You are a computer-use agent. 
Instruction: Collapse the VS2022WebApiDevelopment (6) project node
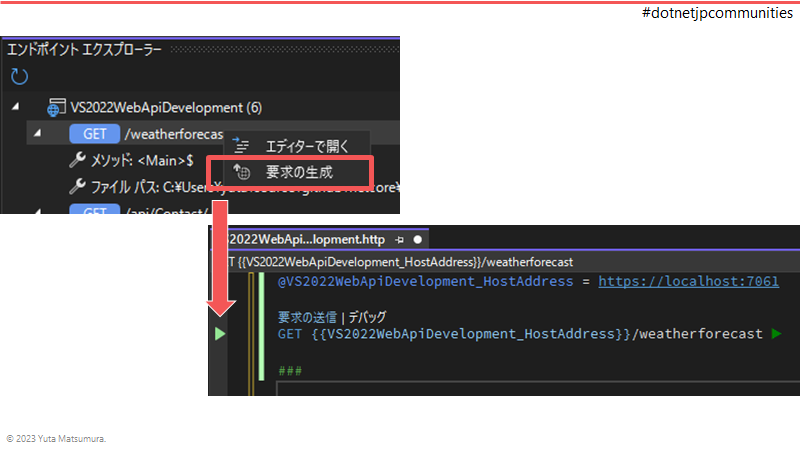pos(15,107)
